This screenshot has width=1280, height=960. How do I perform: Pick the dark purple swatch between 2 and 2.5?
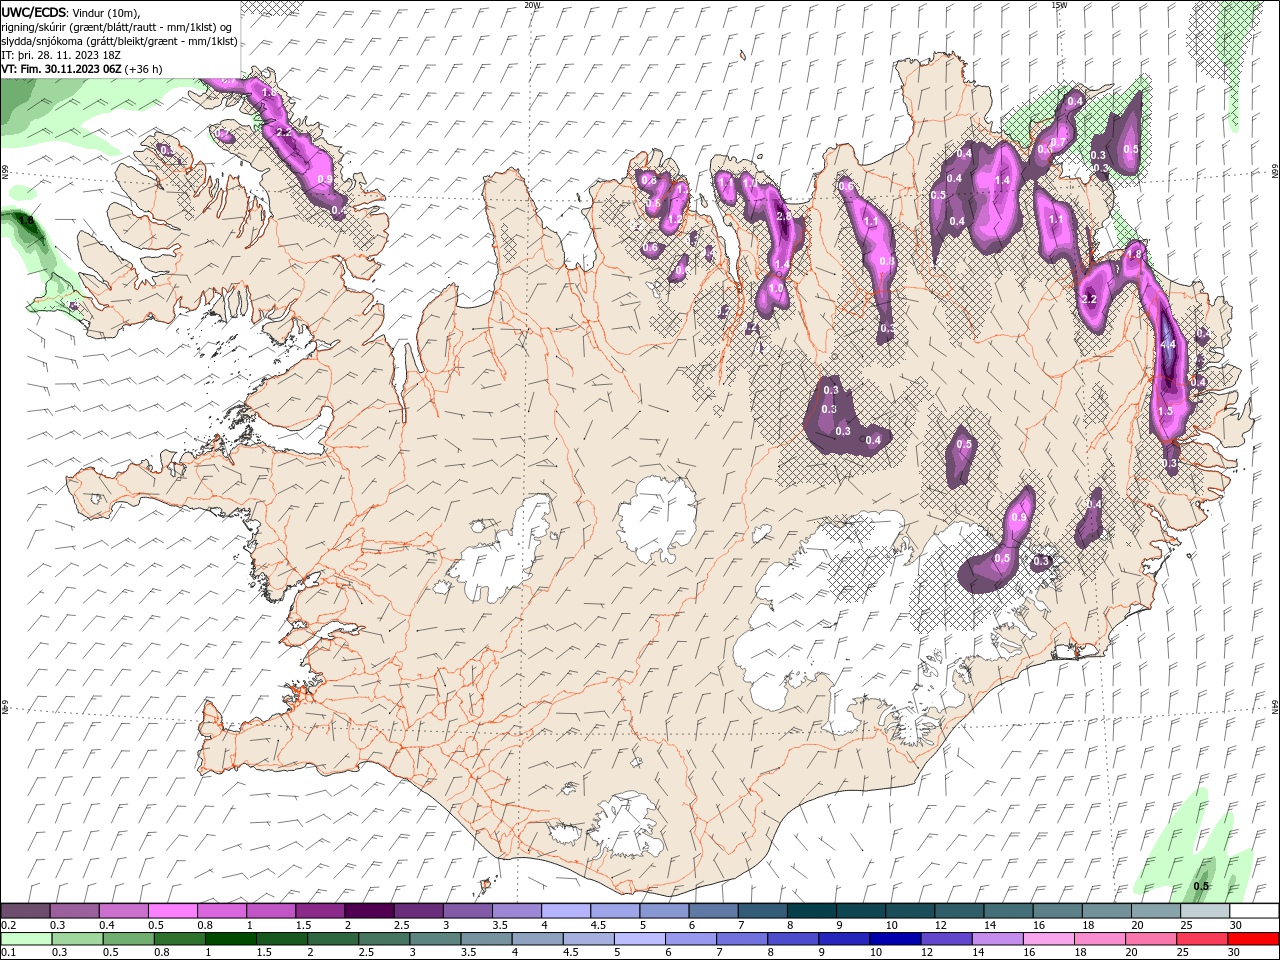coord(369,911)
